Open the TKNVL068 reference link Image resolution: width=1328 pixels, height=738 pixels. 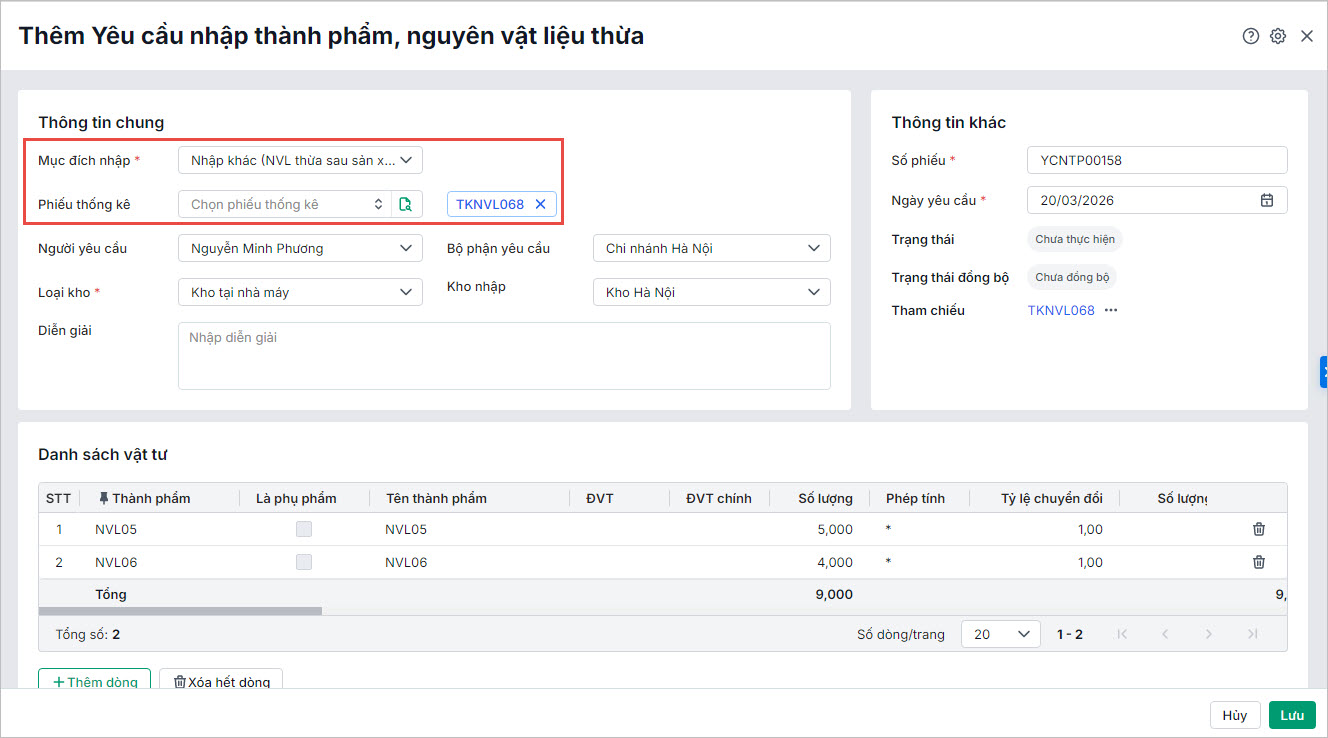(1061, 311)
